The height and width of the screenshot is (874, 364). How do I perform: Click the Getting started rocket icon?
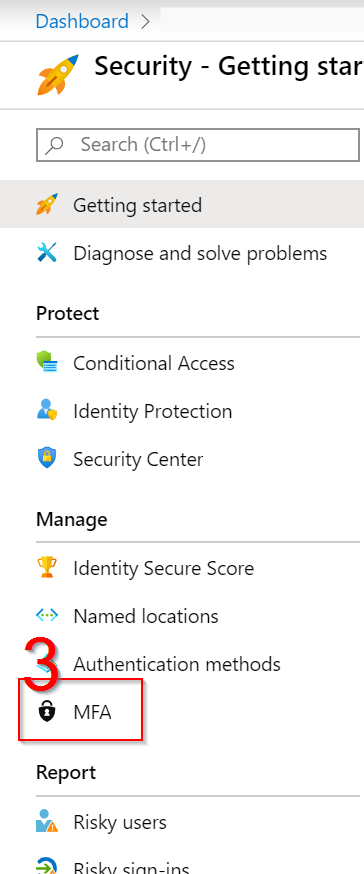click(x=47, y=205)
